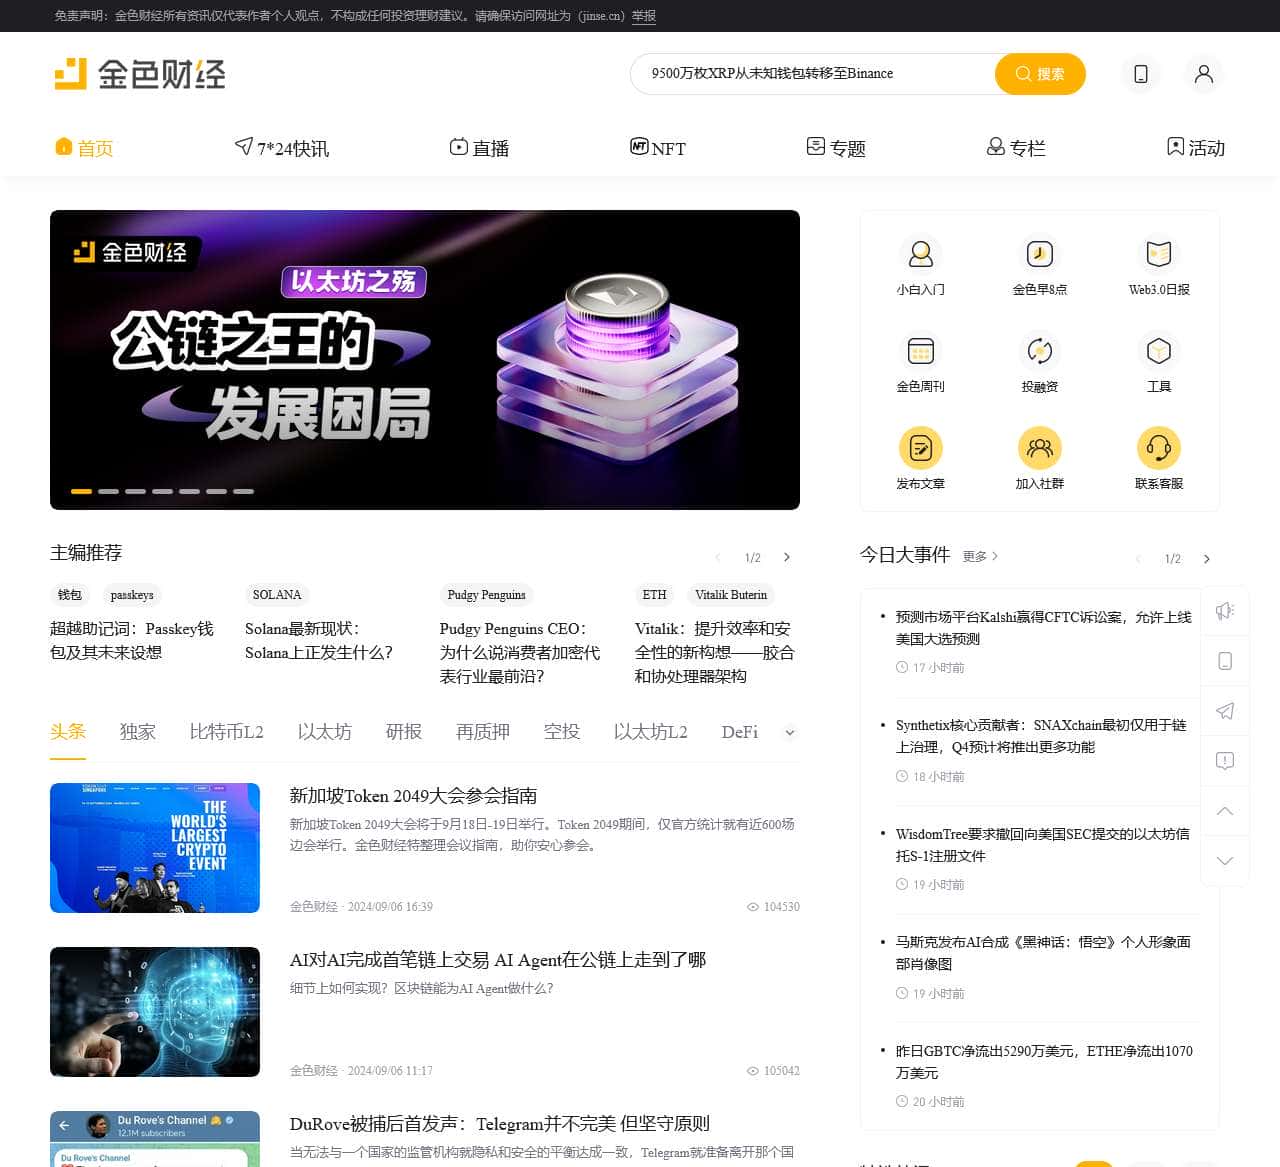
Task: Open the 直播 live nav item
Action: point(479,148)
